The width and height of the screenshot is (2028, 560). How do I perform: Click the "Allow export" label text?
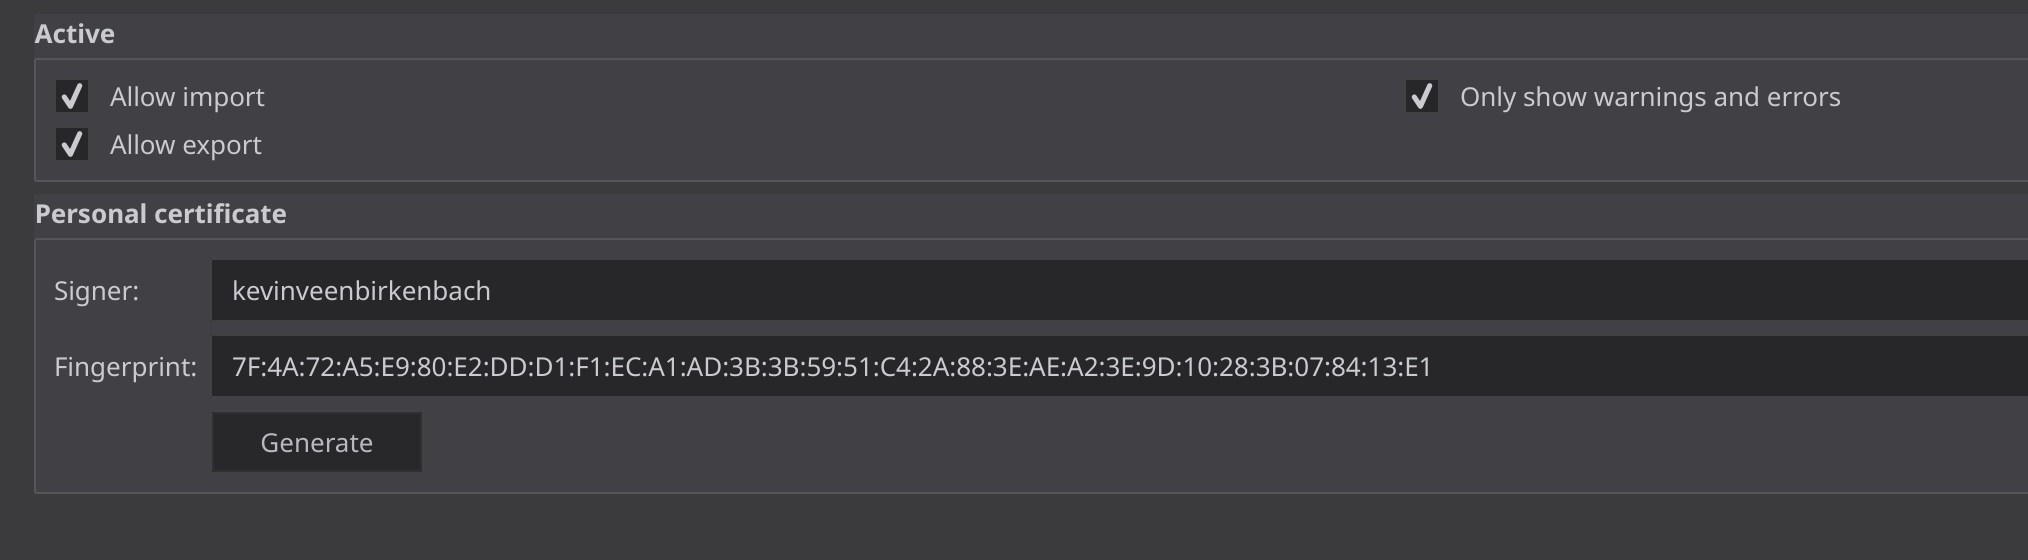(185, 145)
